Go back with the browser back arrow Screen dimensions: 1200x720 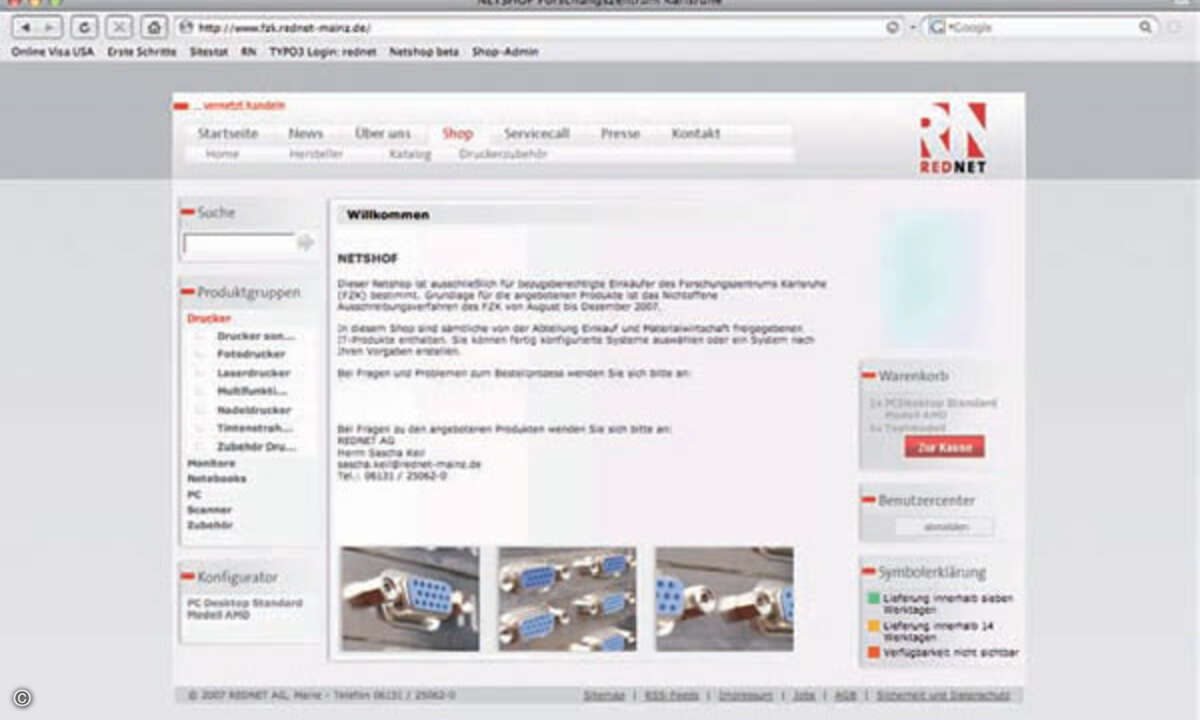click(25, 28)
